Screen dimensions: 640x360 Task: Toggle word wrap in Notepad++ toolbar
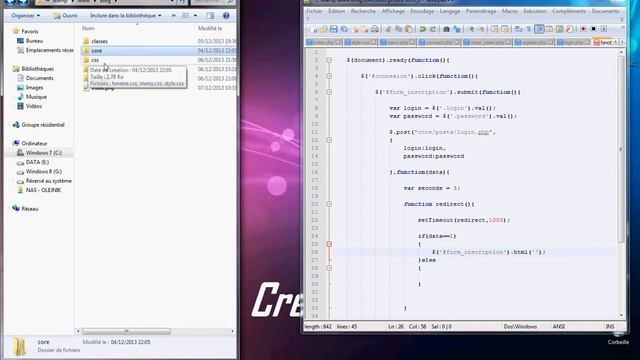pos(518,29)
